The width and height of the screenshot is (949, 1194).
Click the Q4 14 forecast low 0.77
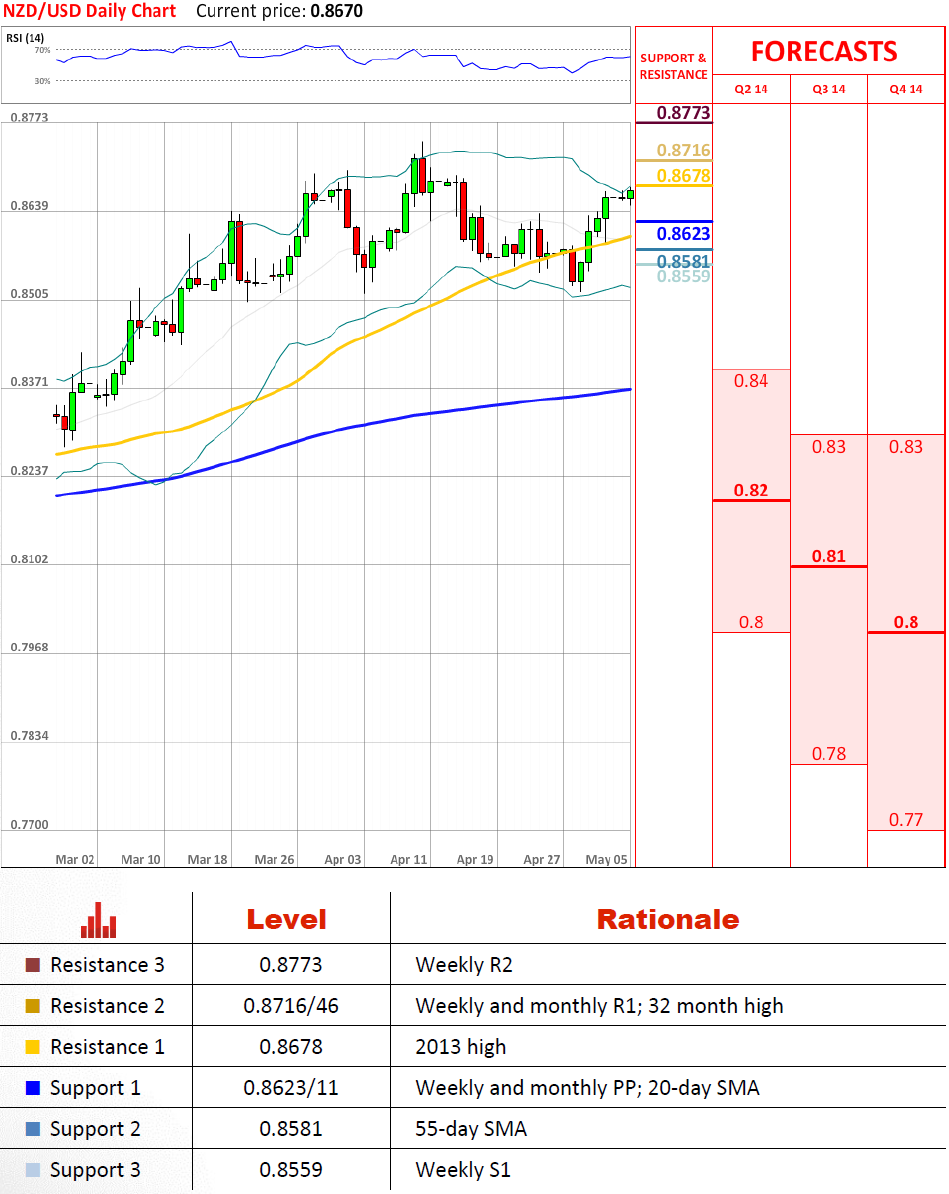pyautogui.click(x=906, y=820)
